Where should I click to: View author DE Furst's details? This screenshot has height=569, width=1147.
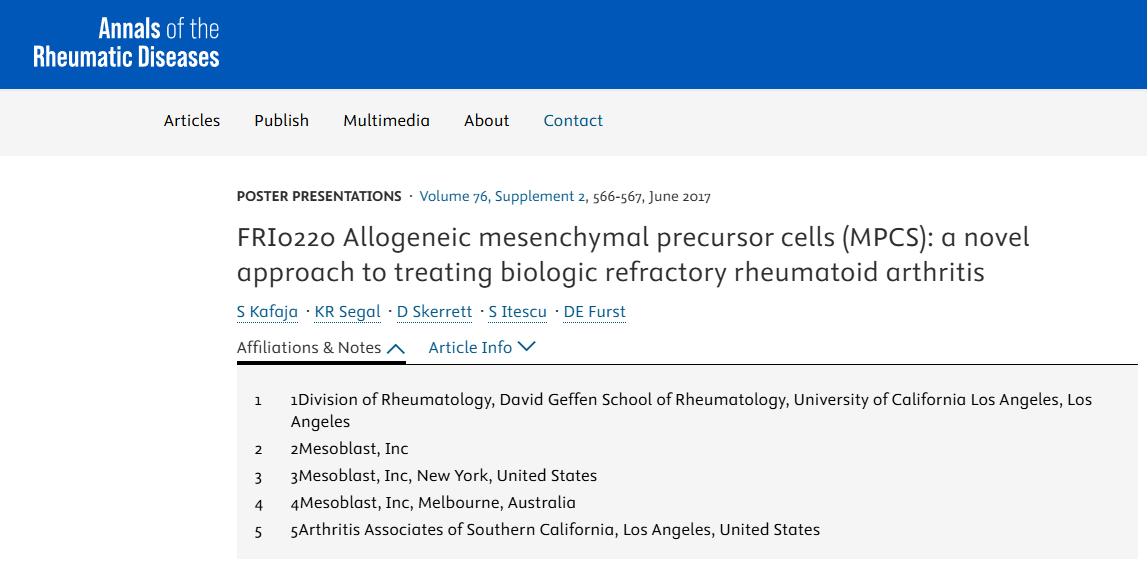point(594,312)
